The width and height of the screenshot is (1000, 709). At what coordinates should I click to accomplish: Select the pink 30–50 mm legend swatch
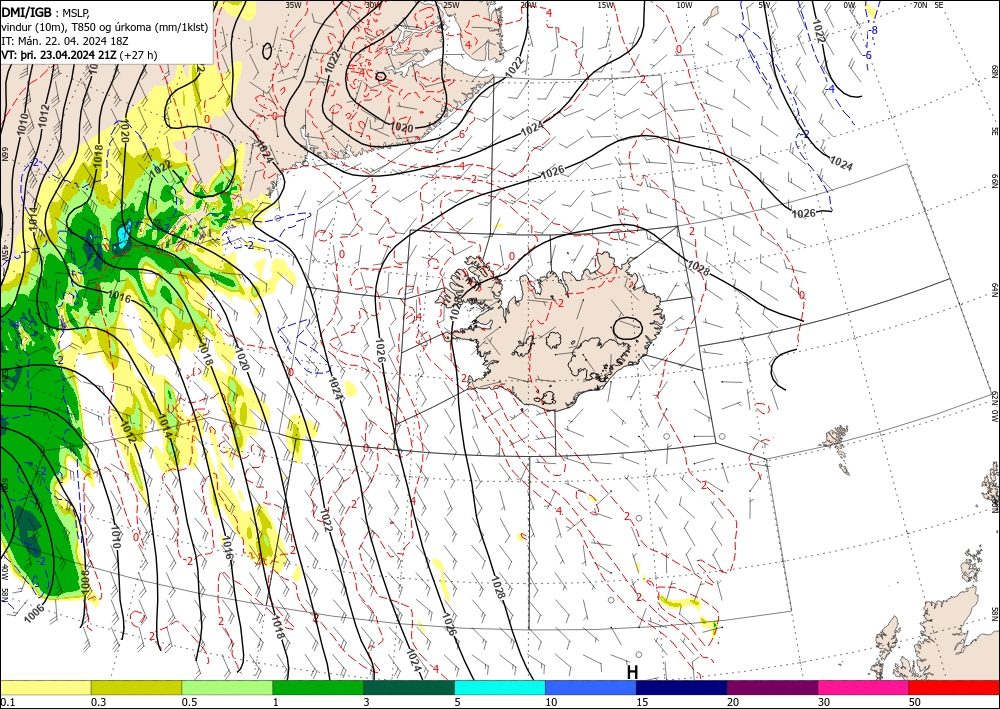click(x=864, y=688)
